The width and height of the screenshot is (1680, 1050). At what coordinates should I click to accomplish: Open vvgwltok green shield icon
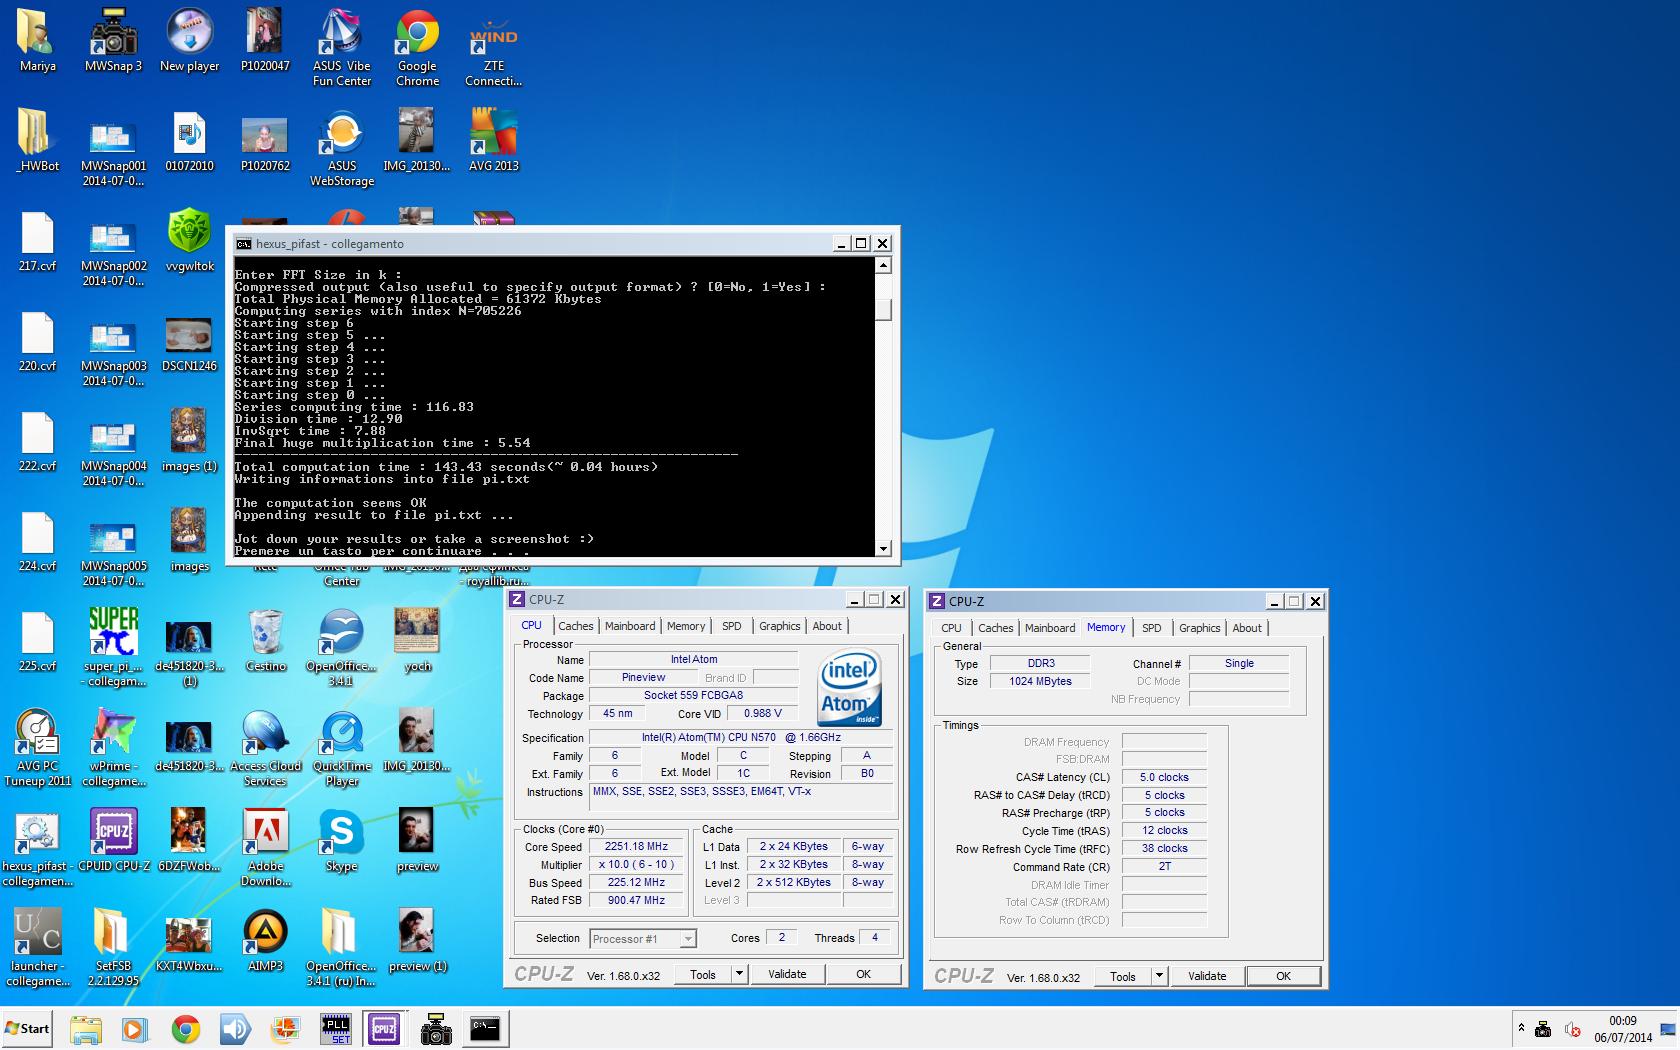[x=189, y=240]
